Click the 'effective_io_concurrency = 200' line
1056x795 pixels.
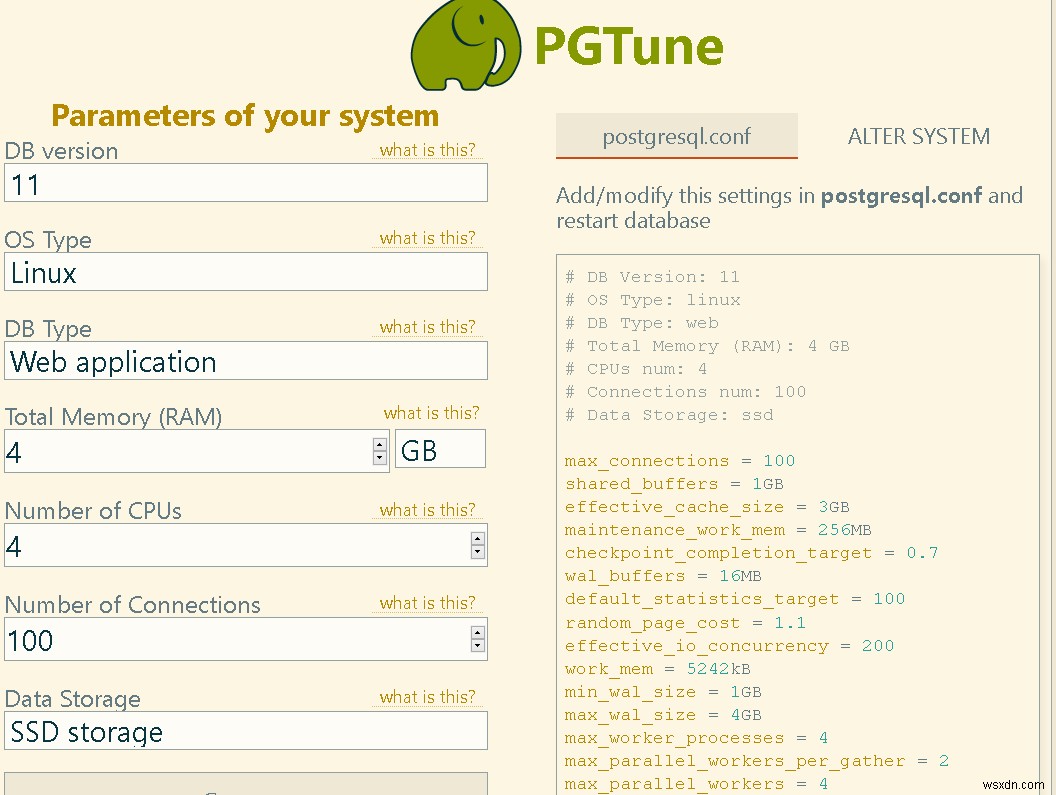point(729,645)
